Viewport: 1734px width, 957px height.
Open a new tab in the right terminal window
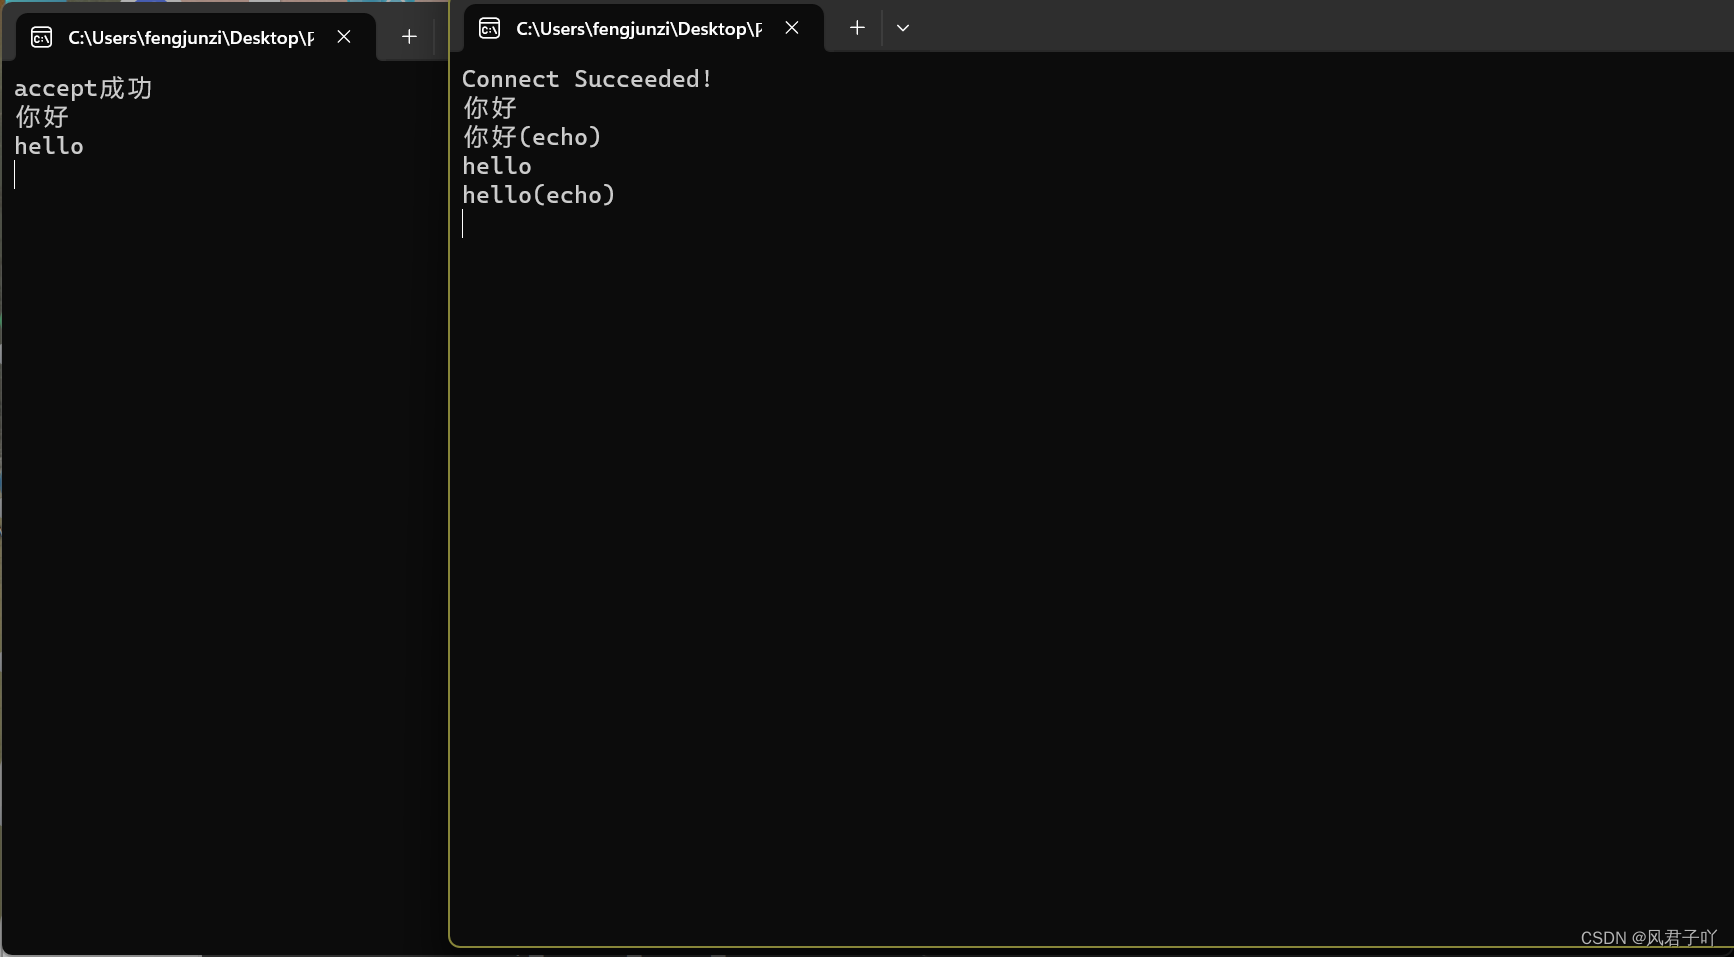856,28
